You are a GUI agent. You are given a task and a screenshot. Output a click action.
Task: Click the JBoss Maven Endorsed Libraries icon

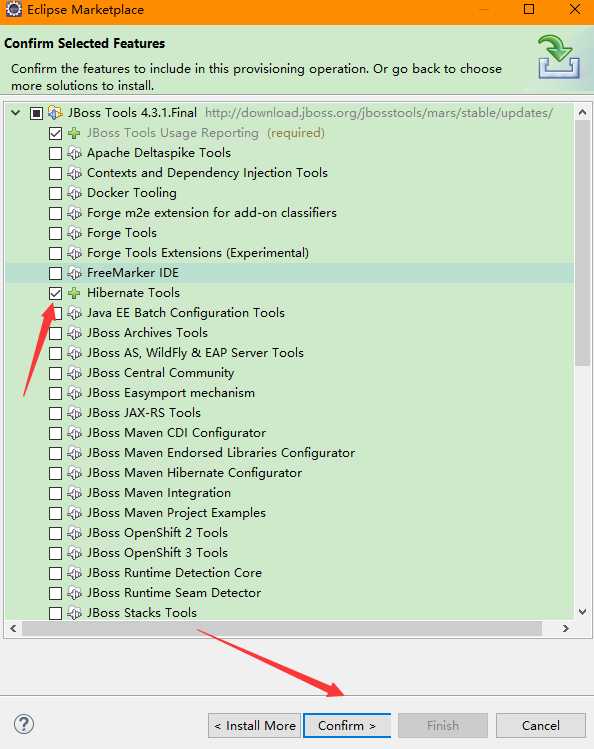coord(74,453)
